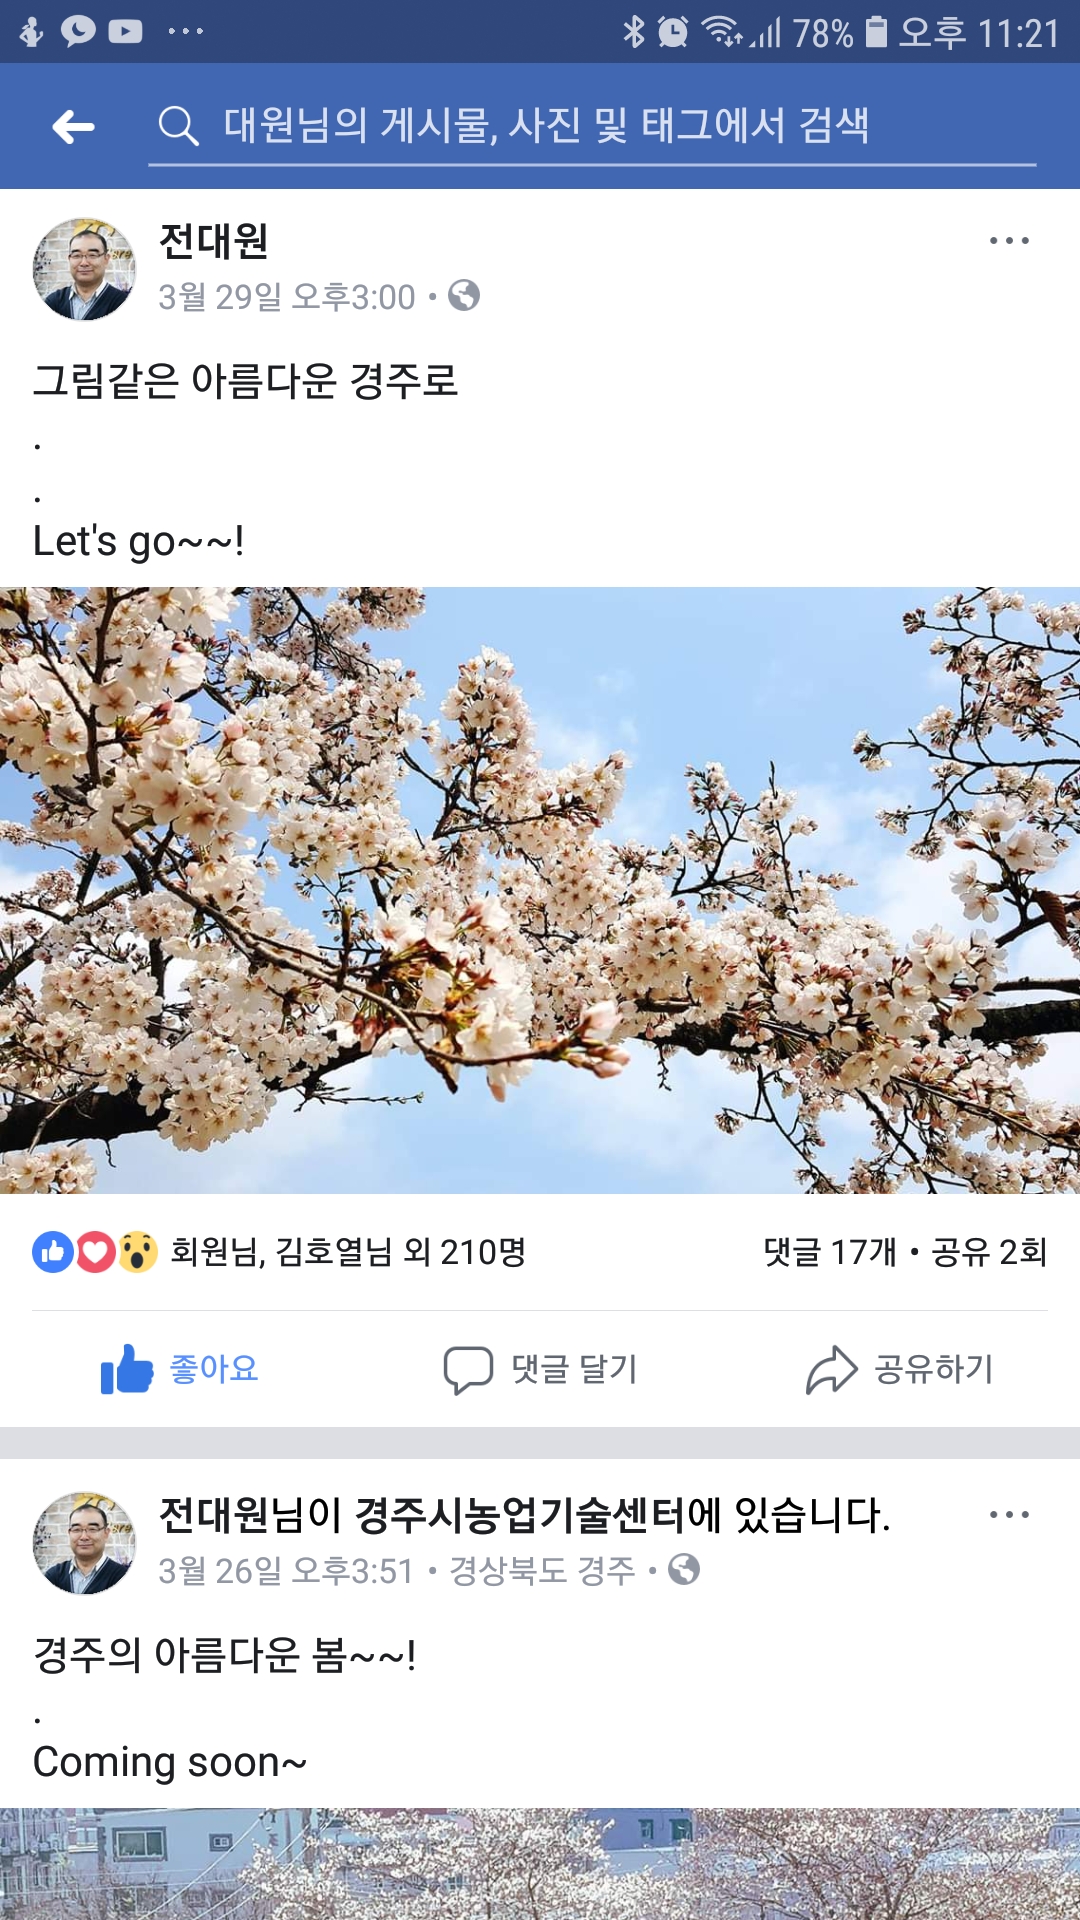The height and width of the screenshot is (1920, 1080).
Task: Open the first post's three-dot options menu
Action: (1009, 240)
